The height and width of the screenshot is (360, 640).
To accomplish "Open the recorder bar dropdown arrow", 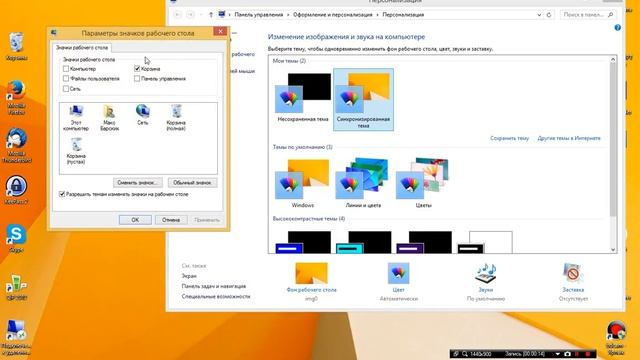I will tap(557, 354).
